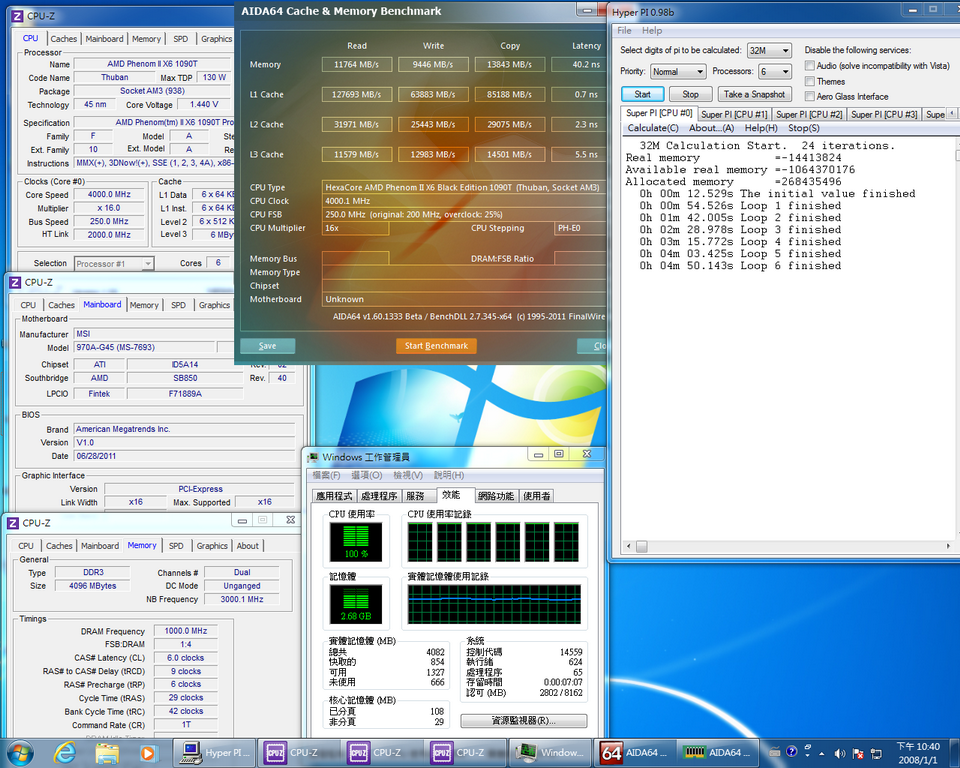
Task: Switch to second CPU-Z taskbar button
Action: tap(381, 753)
